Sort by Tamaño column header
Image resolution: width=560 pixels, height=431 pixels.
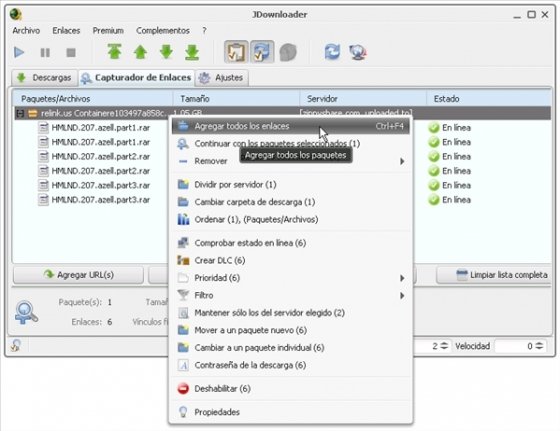[x=236, y=99]
